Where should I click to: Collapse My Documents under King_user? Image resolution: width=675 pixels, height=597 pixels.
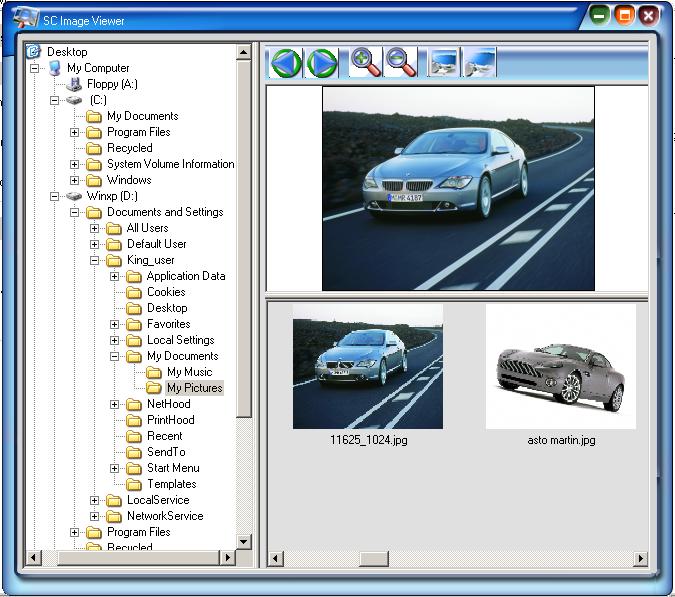click(x=114, y=356)
